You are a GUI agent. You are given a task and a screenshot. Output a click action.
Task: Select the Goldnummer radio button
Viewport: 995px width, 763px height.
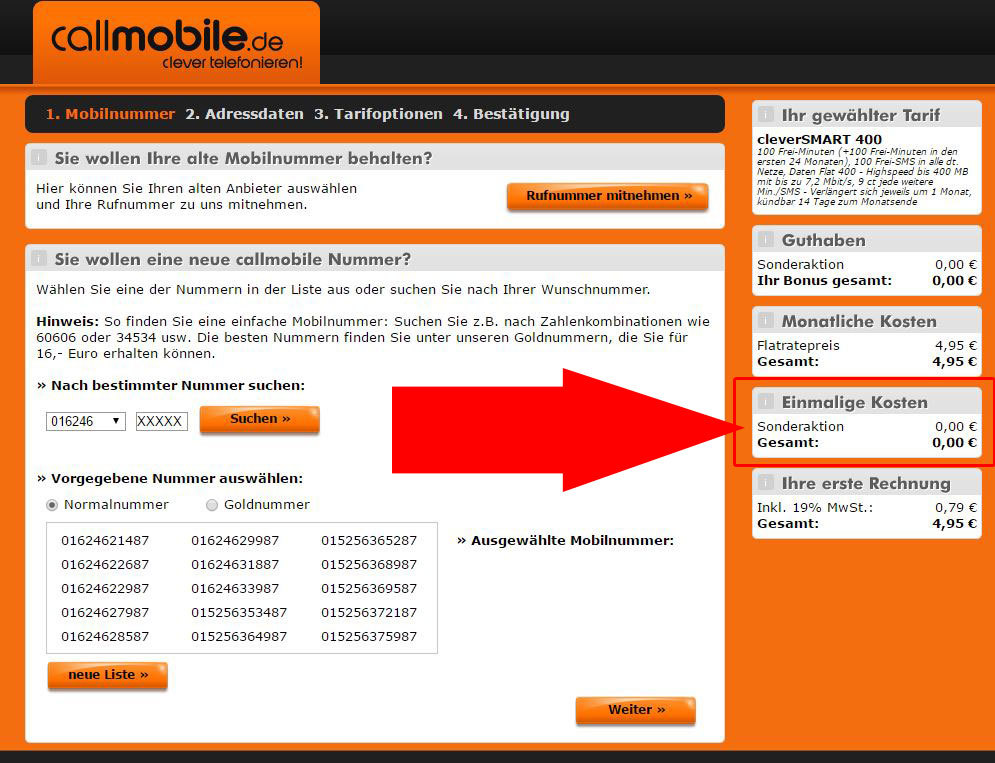[212, 505]
